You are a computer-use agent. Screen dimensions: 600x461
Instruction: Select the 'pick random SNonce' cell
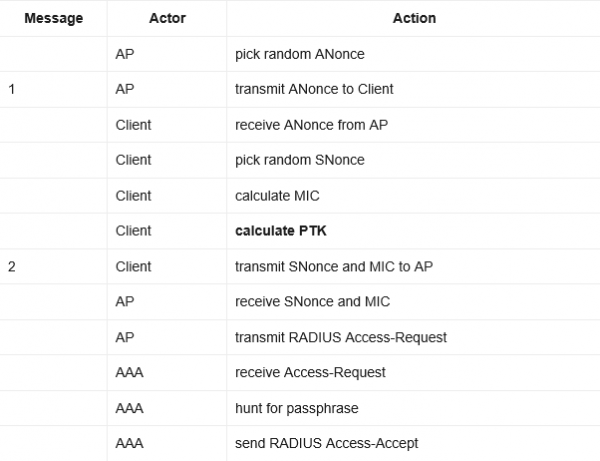click(413, 160)
